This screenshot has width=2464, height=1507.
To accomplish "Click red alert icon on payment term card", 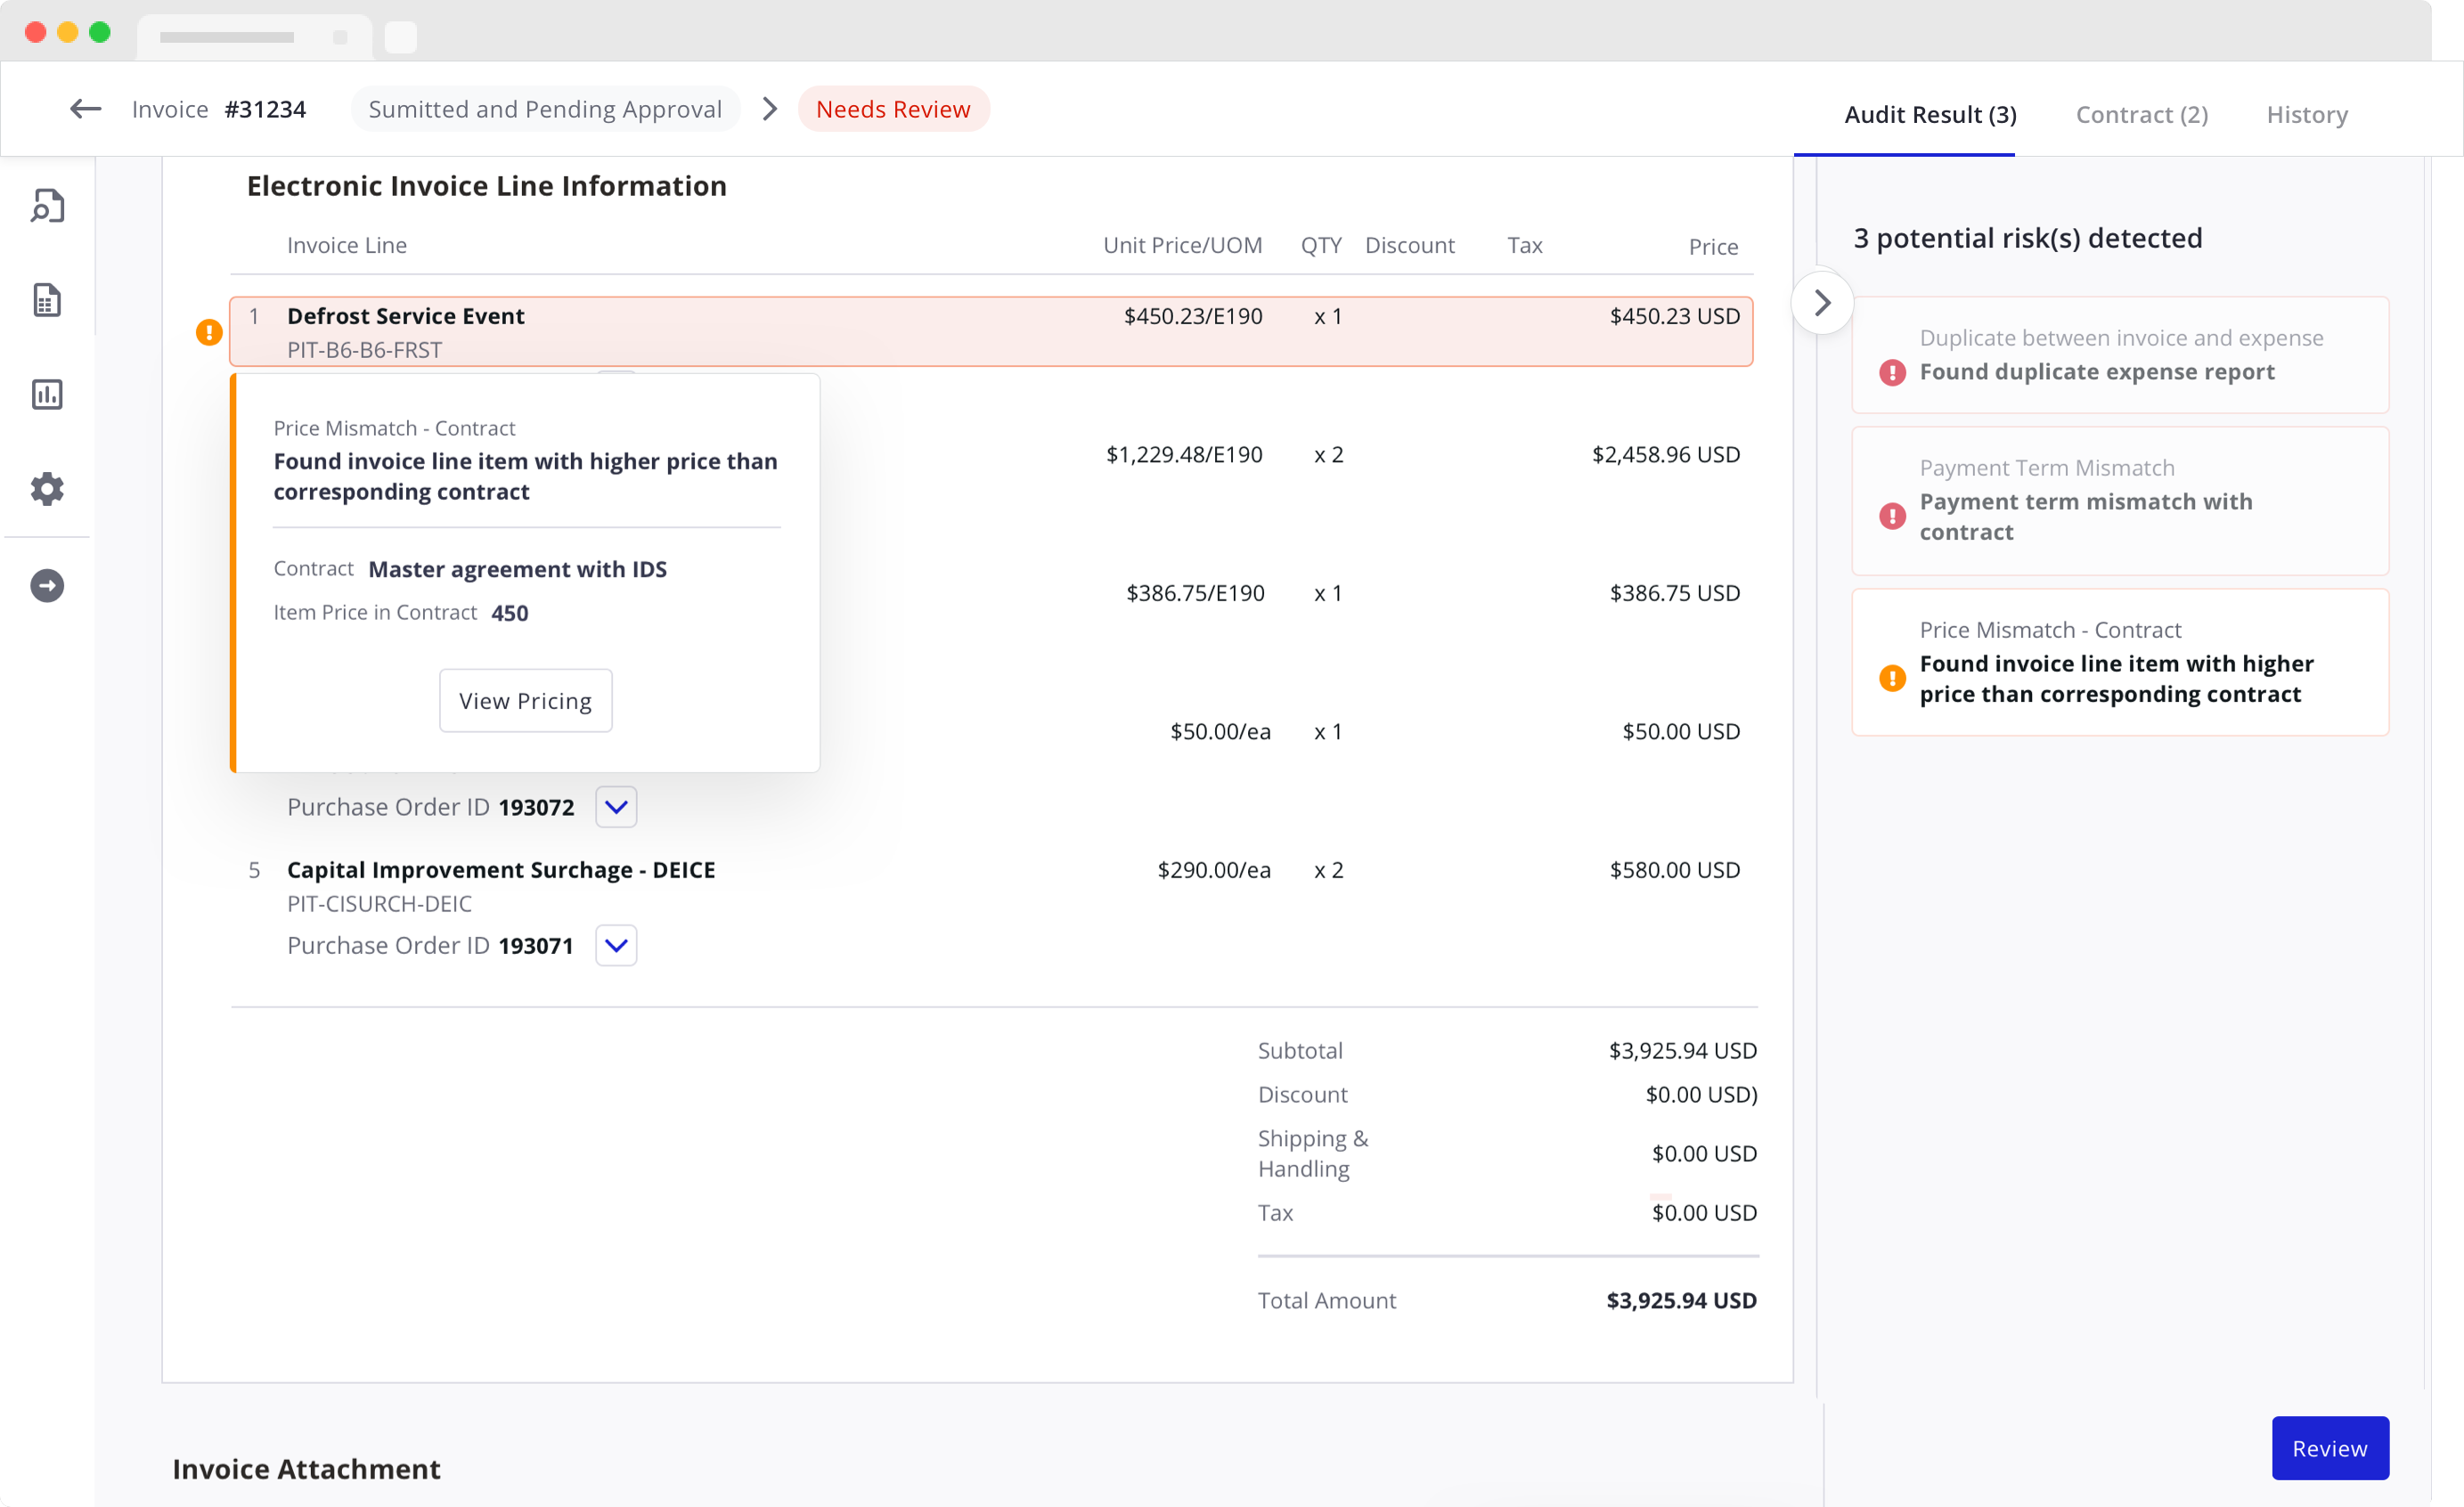I will (1892, 516).
